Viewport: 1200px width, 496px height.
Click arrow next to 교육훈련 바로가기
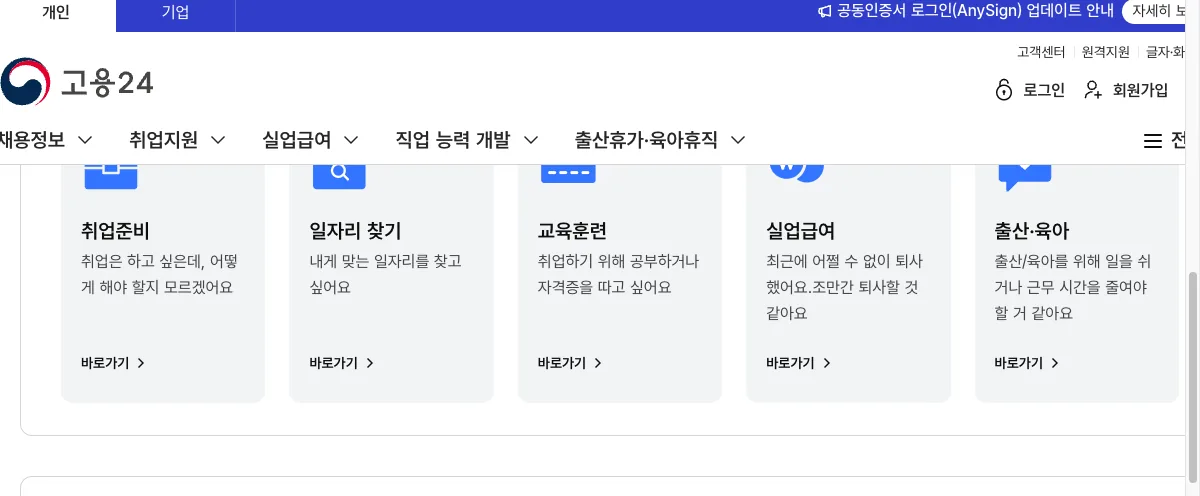tap(598, 363)
